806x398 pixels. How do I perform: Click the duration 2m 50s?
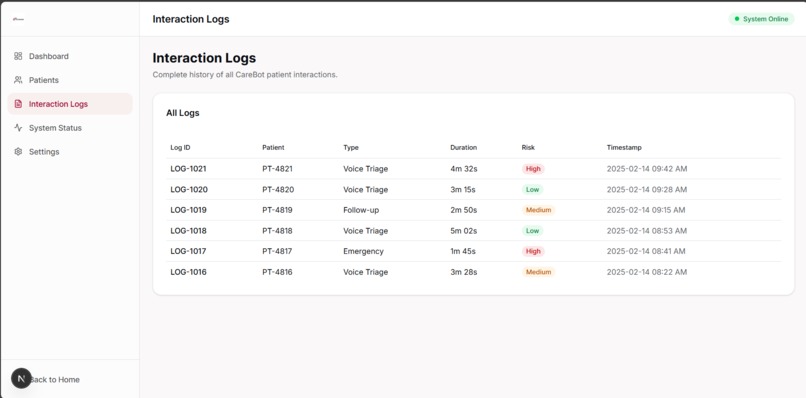[x=464, y=210]
